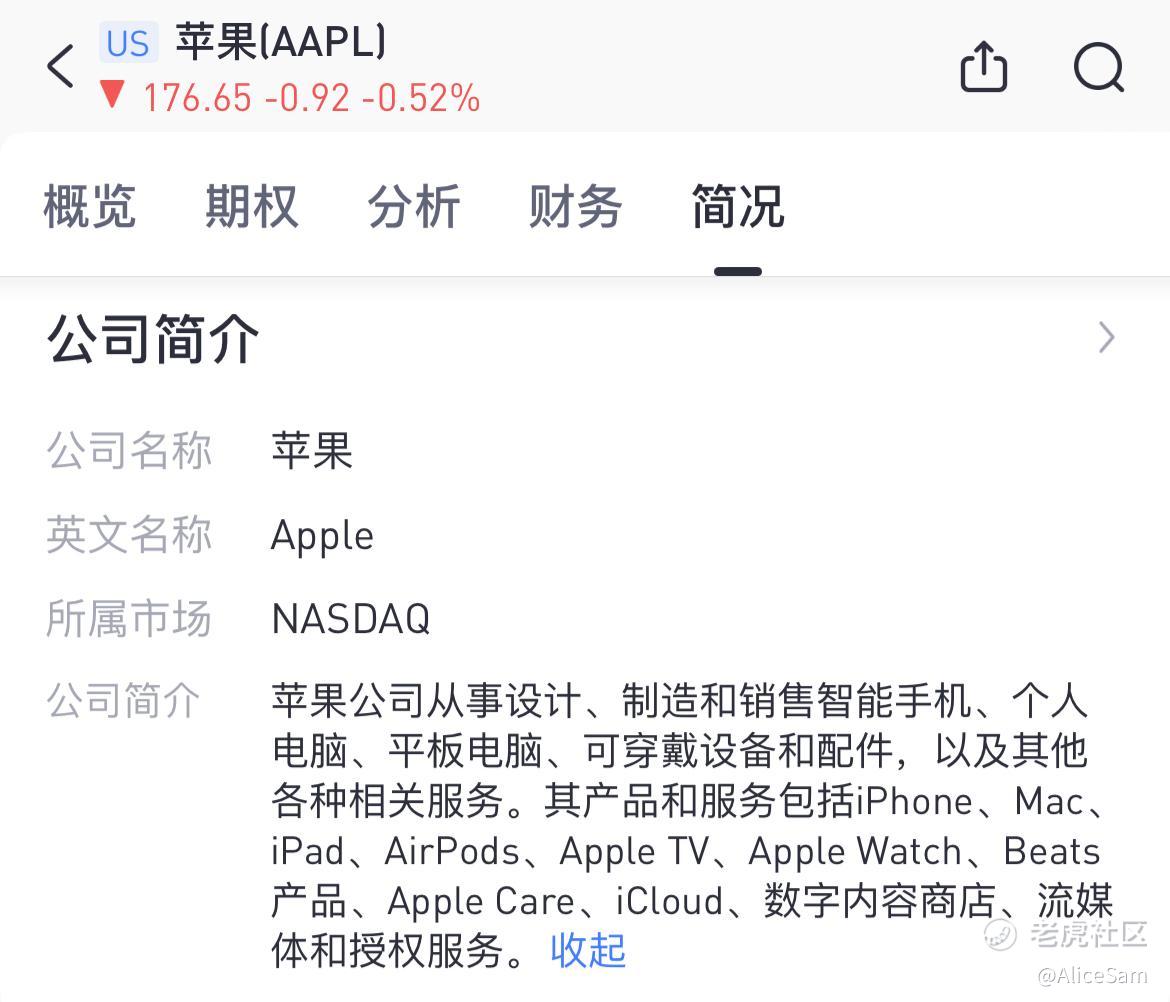
Task: Tap the company description paragraph
Action: [x=692, y=825]
